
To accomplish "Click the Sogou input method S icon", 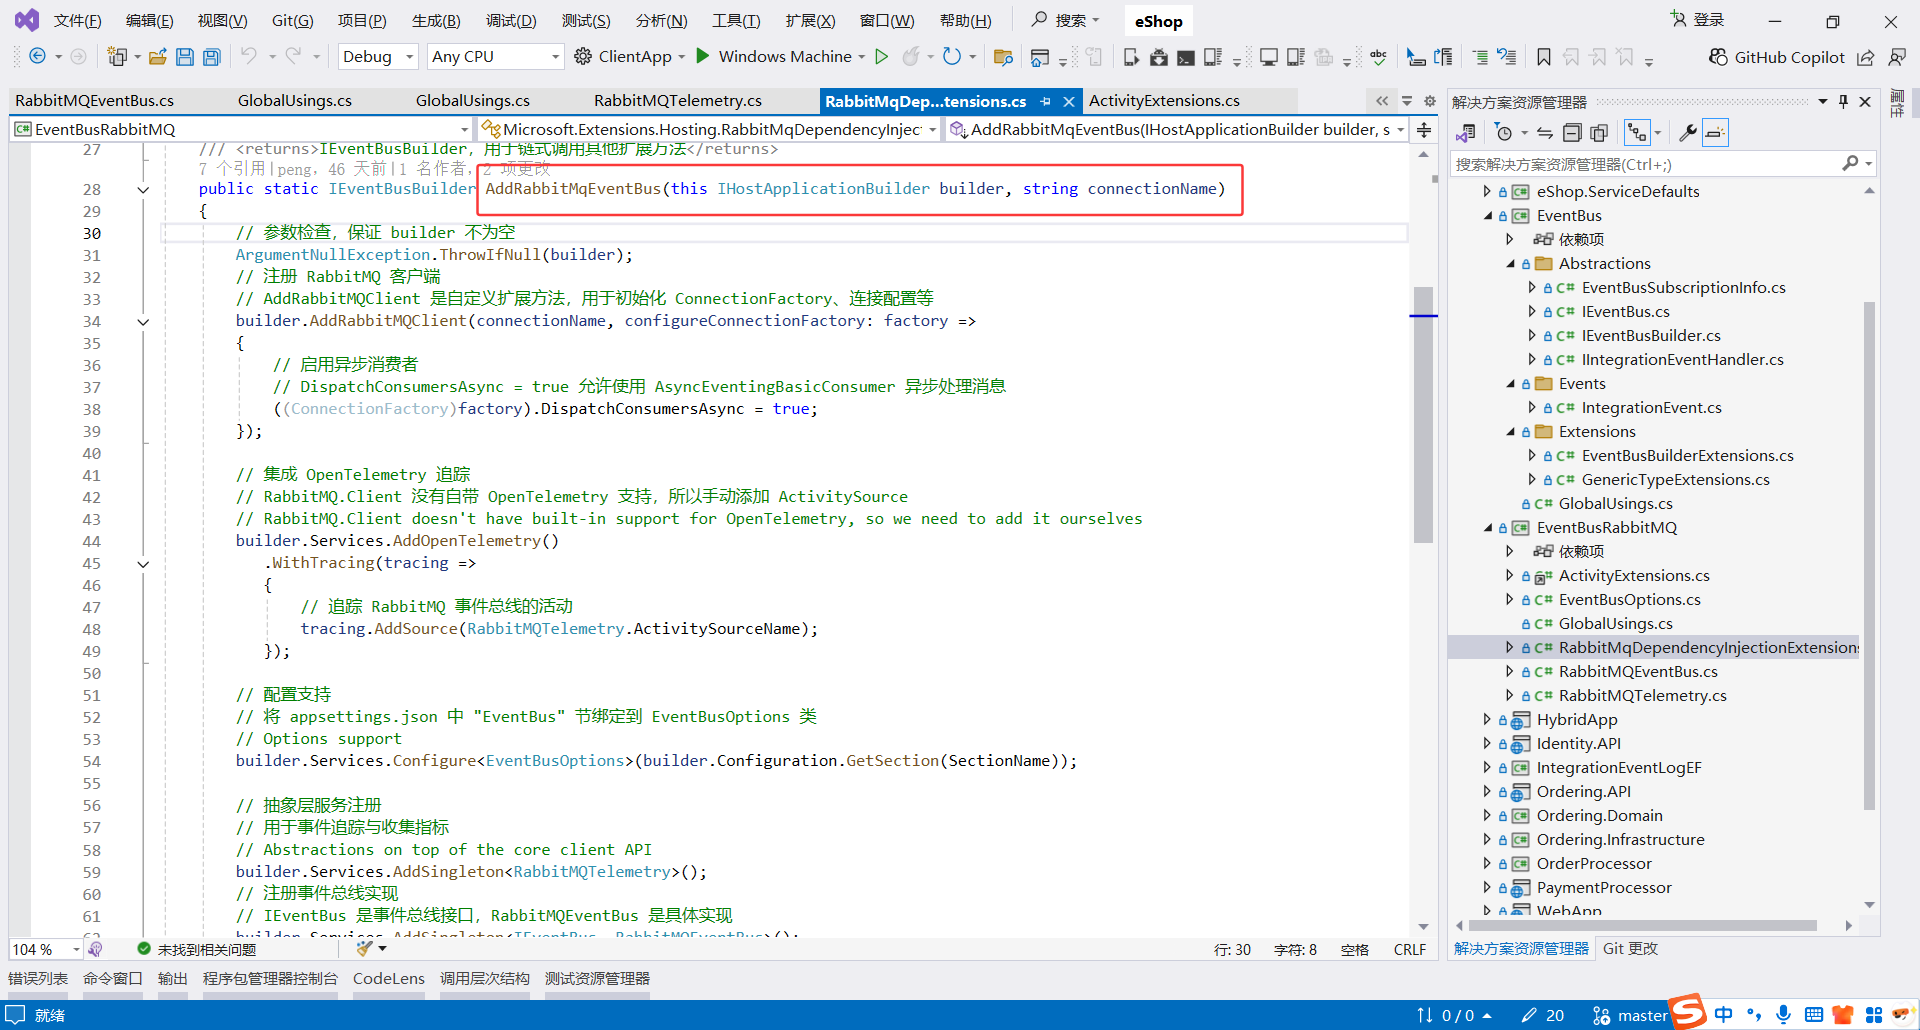I will [x=1688, y=1012].
